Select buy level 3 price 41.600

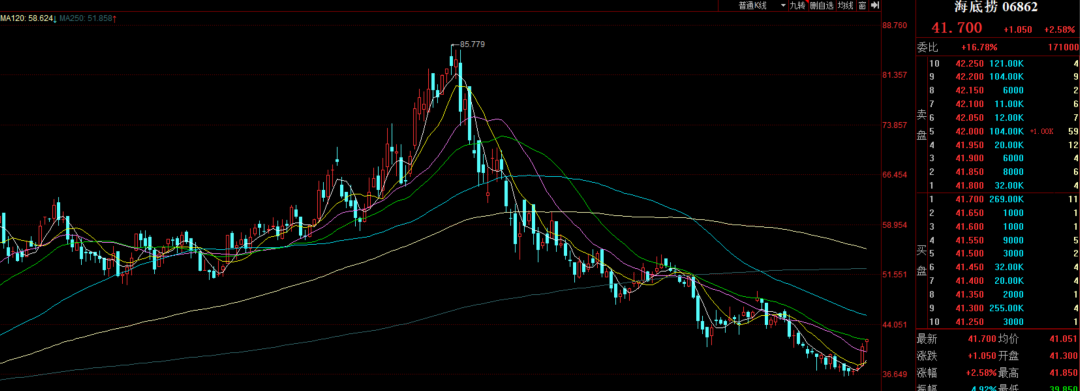pyautogui.click(x=969, y=226)
